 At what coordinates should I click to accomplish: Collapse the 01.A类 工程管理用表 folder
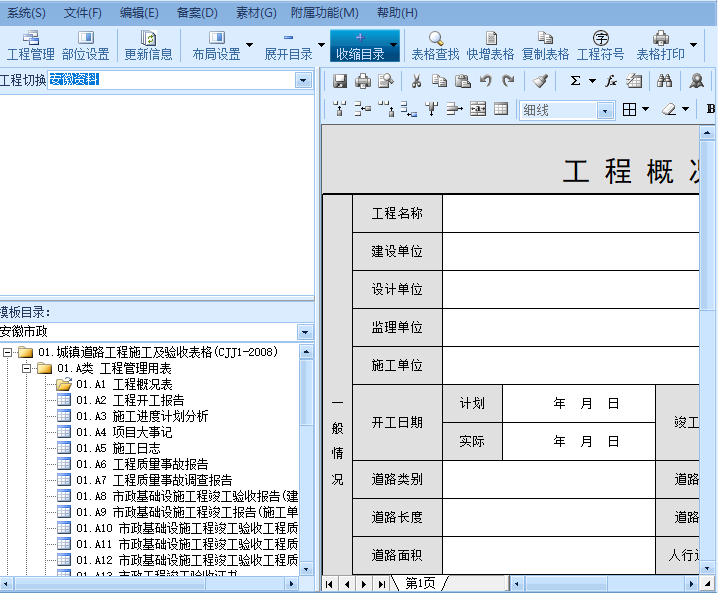point(27,369)
